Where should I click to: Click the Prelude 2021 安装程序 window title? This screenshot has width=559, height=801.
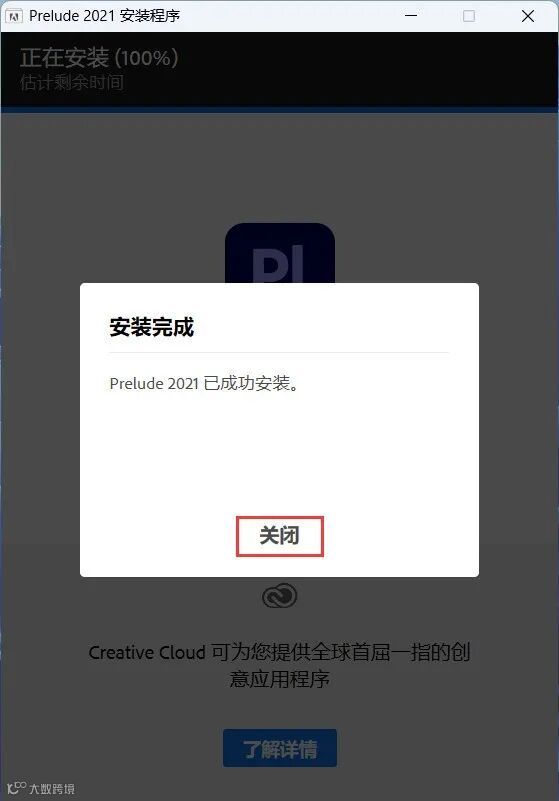[x=105, y=16]
